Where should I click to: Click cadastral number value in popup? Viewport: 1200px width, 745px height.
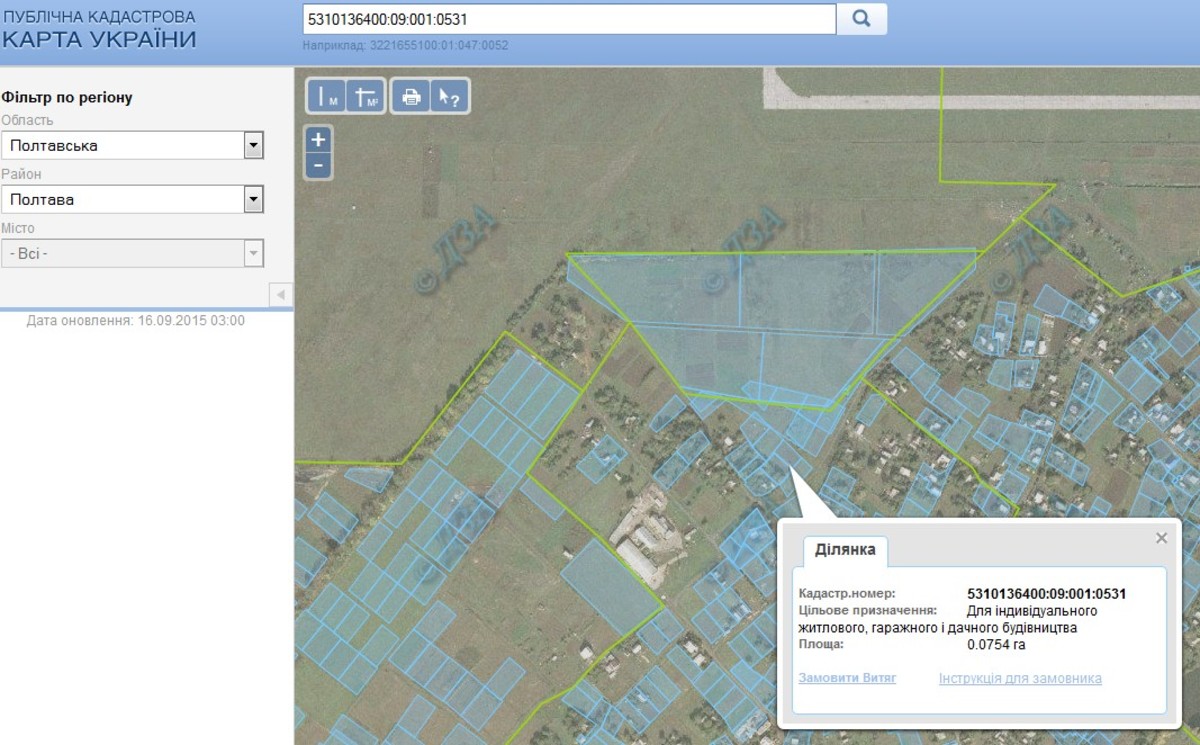(x=1046, y=593)
